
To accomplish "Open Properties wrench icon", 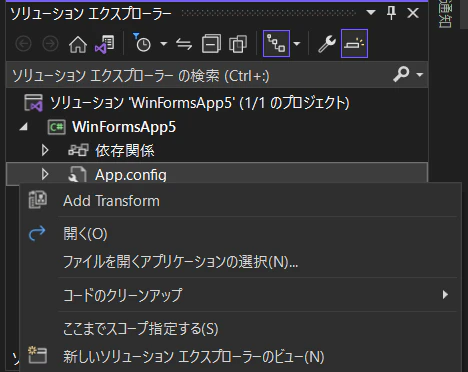I will [326, 44].
